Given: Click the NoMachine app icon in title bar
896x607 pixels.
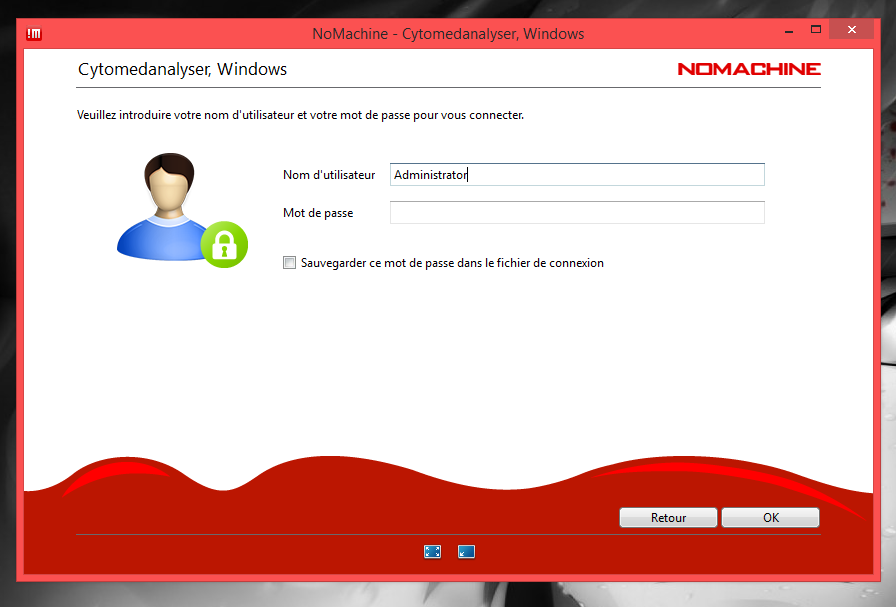Looking at the screenshot, I should point(33,34).
